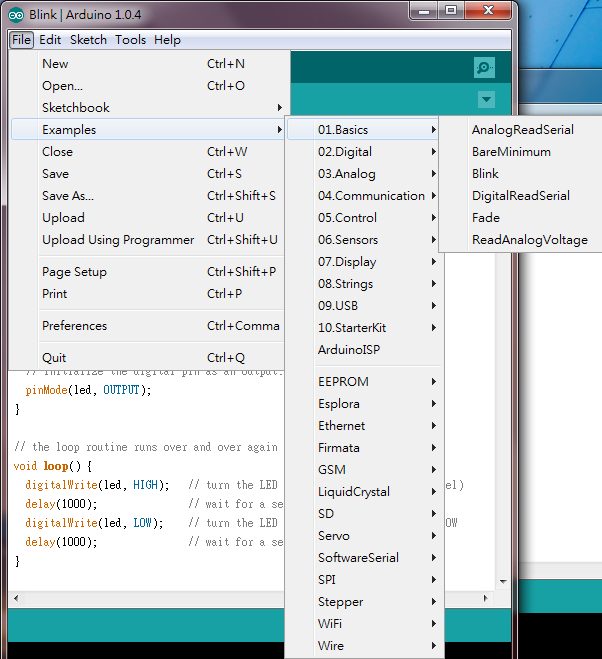Expand the 04.Communication examples submenu
This screenshot has height=659, width=602.
(x=363, y=195)
